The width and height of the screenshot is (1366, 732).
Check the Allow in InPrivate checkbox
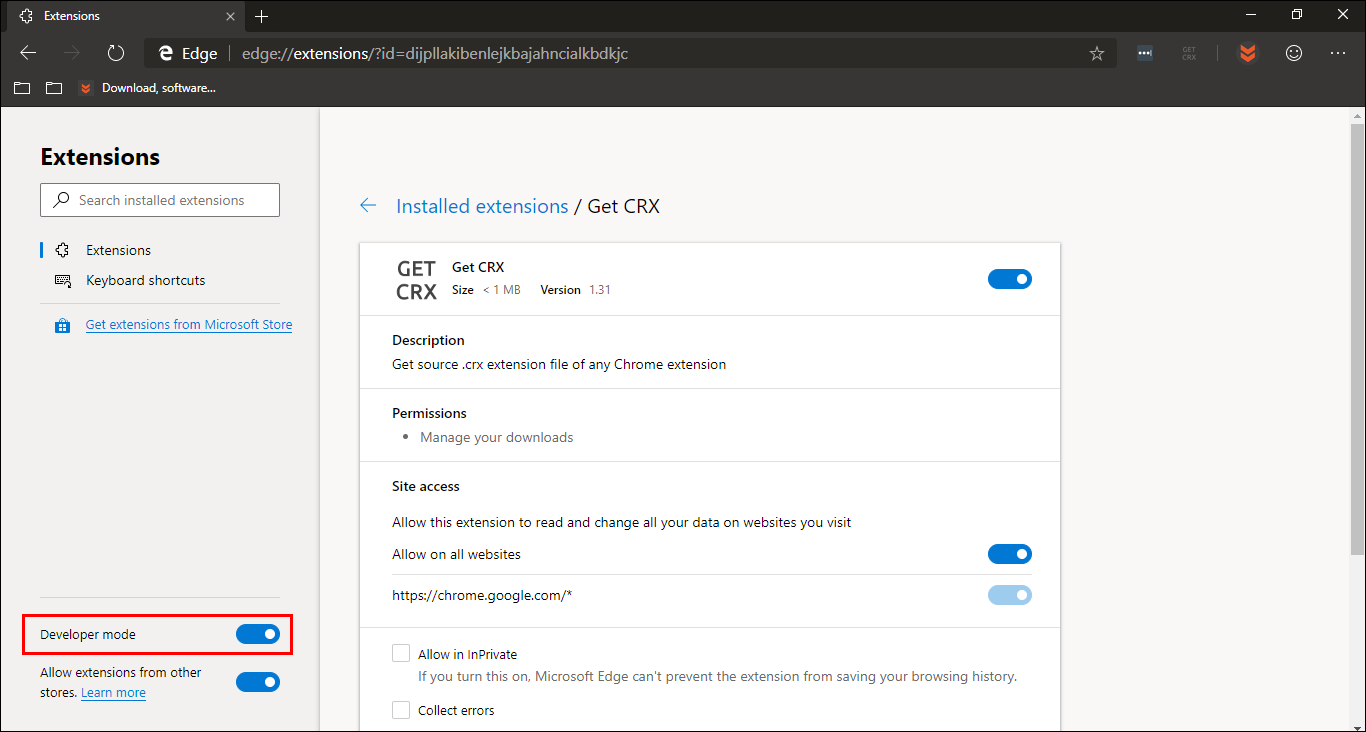(x=401, y=653)
